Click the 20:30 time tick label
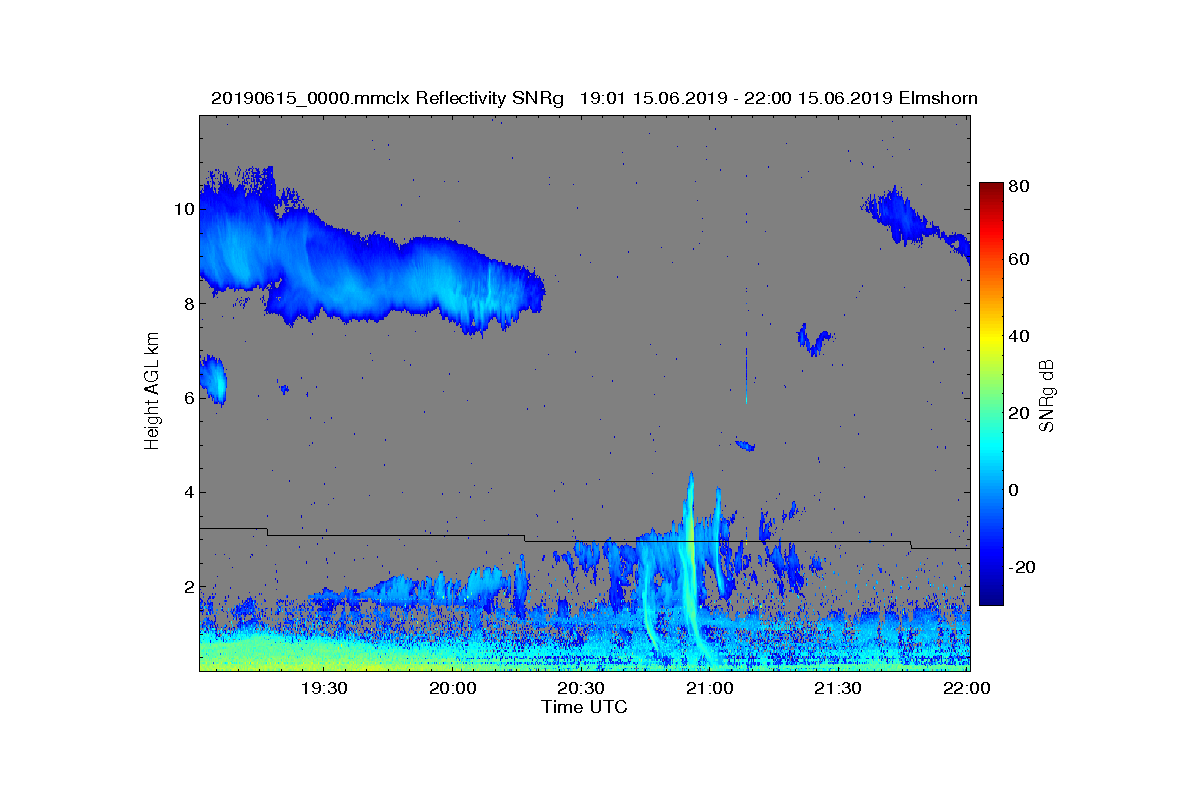Image resolution: width=1200 pixels, height=800 pixels. coord(581,688)
